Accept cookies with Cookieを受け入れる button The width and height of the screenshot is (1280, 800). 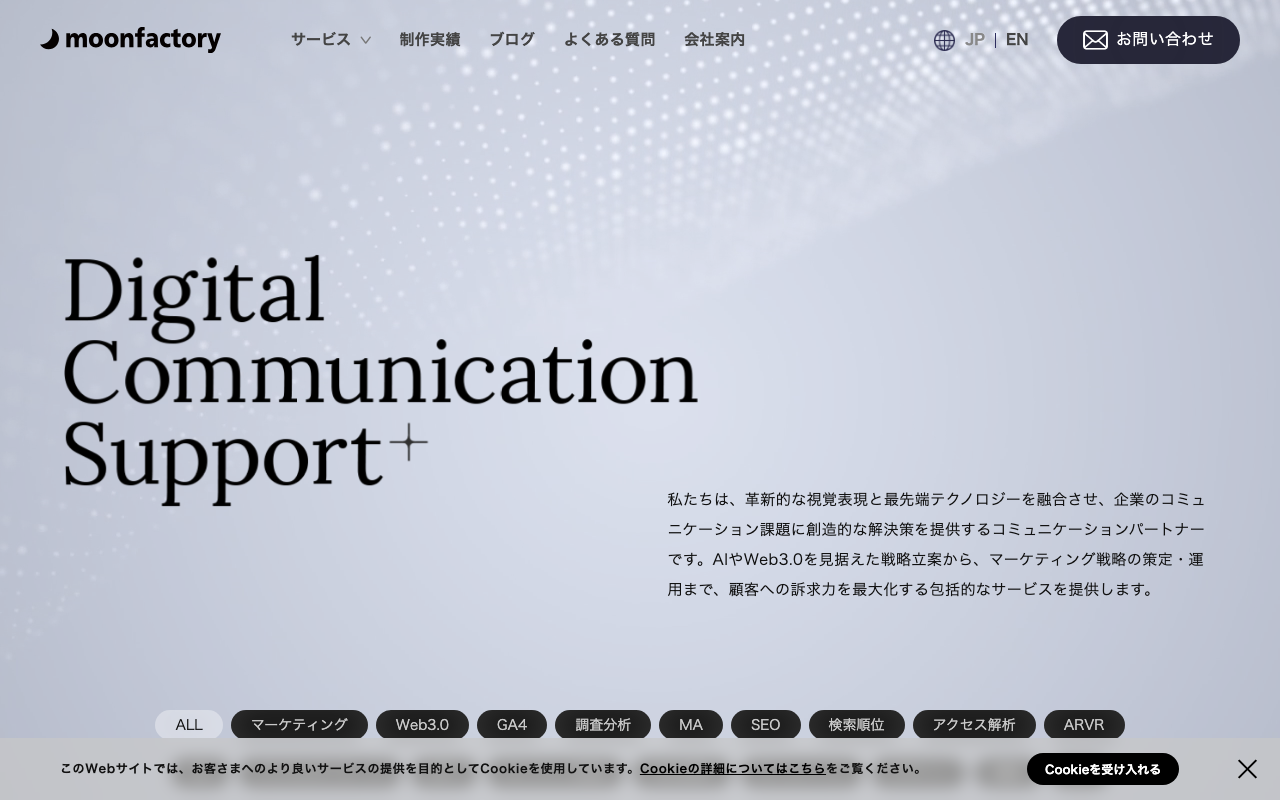click(x=1103, y=769)
